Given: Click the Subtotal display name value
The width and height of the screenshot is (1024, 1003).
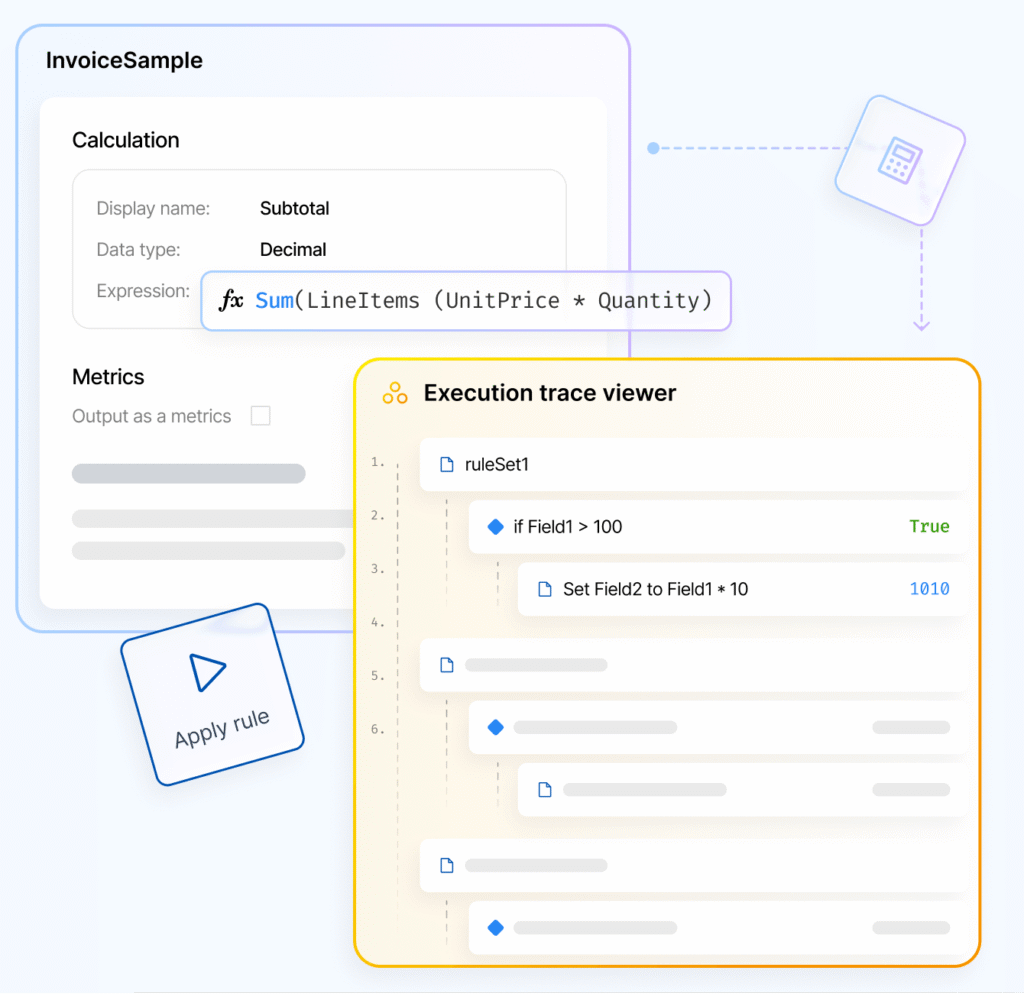Looking at the screenshot, I should click(295, 208).
